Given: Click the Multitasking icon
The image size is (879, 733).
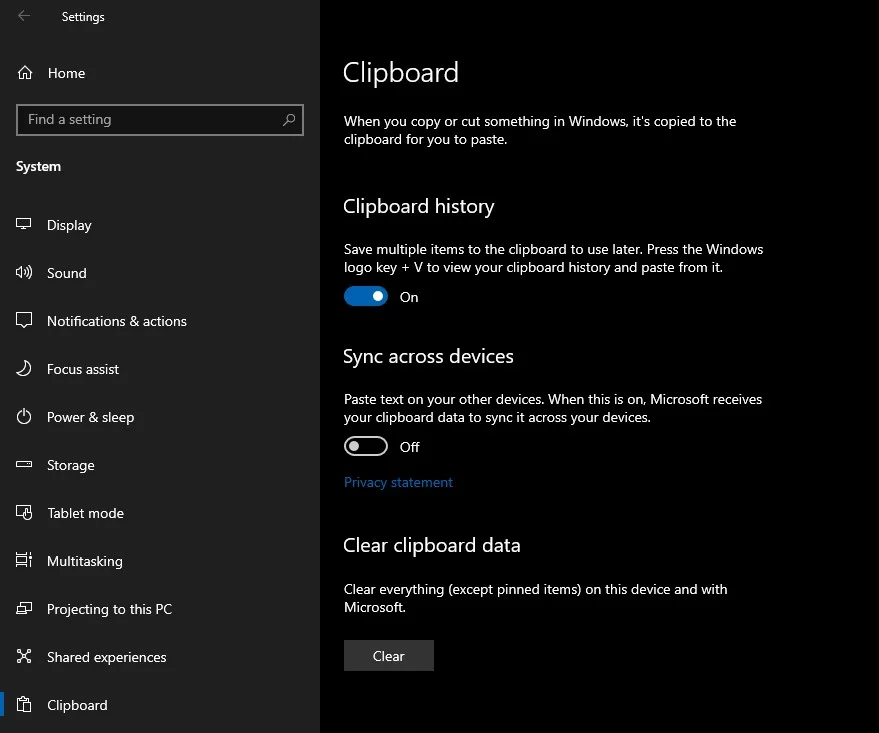Looking at the screenshot, I should point(24,560).
